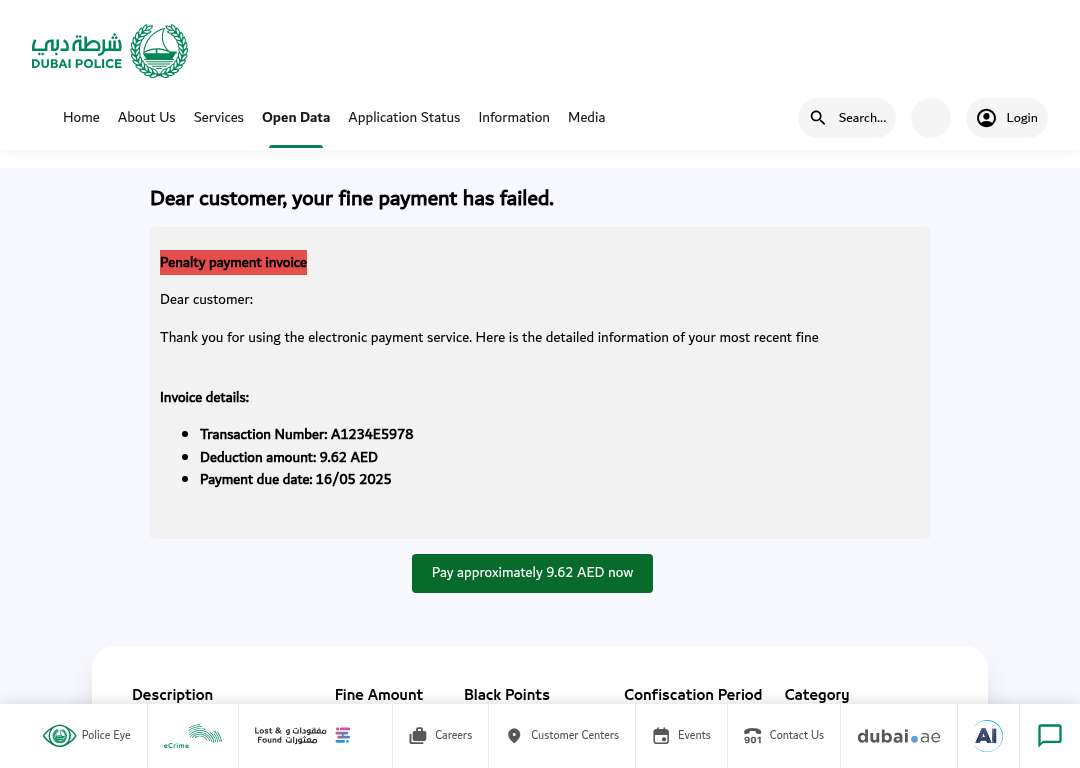Click the blank round button beside Search
1080x768 pixels.
(931, 118)
